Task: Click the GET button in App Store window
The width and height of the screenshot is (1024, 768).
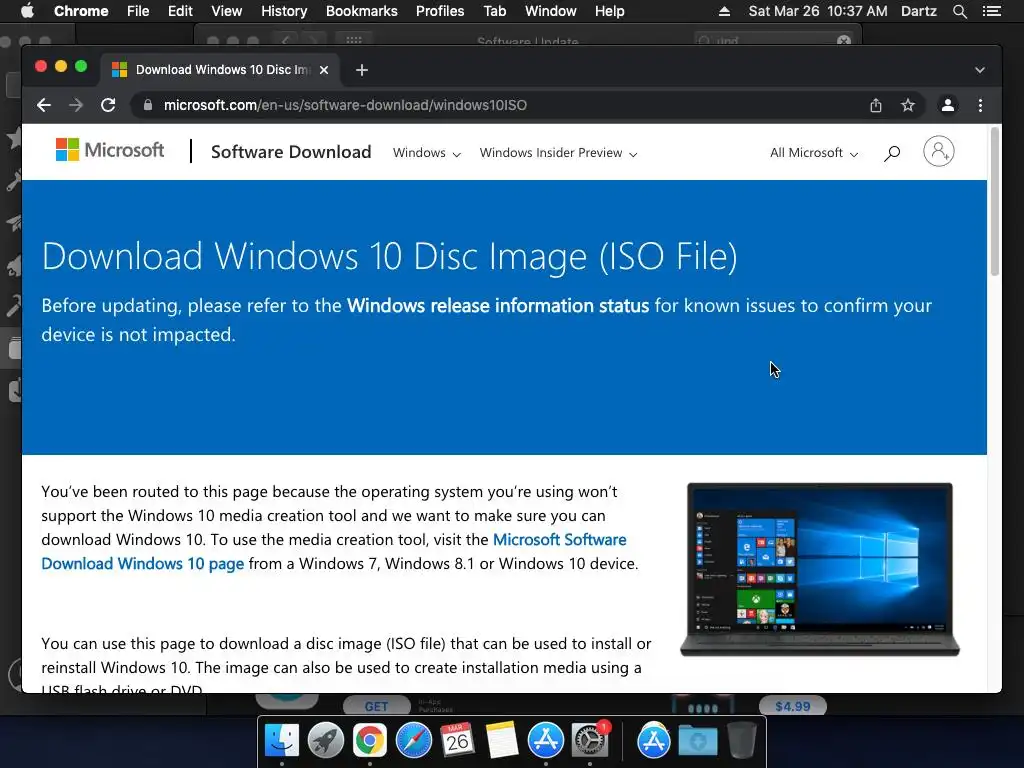Action: point(376,706)
